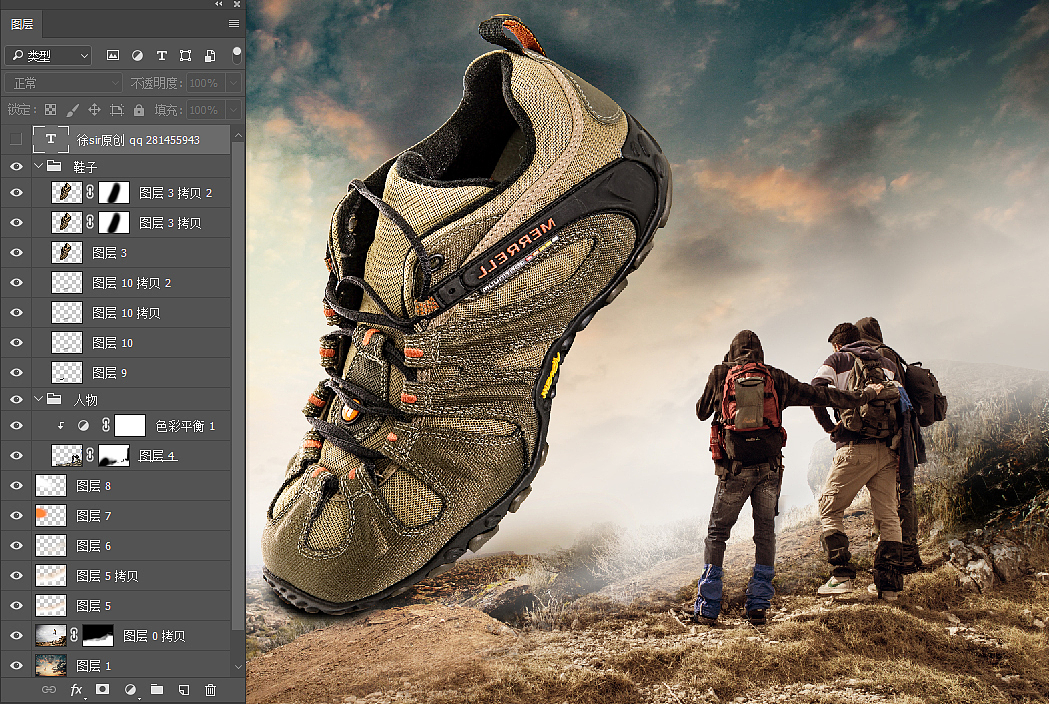The height and width of the screenshot is (704, 1049).
Task: Hide layer 图层 1
Action: tap(16, 665)
